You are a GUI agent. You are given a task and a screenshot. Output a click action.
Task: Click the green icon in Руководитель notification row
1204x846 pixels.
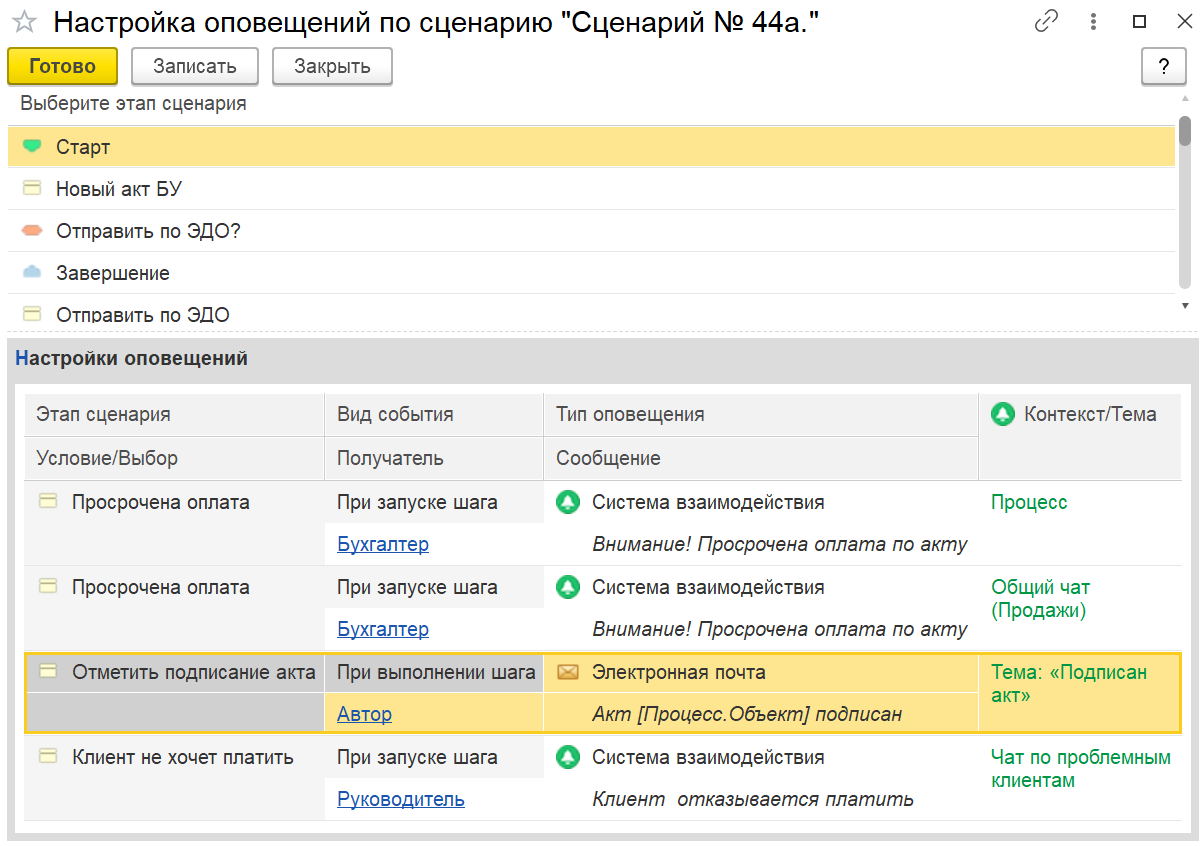click(x=568, y=757)
